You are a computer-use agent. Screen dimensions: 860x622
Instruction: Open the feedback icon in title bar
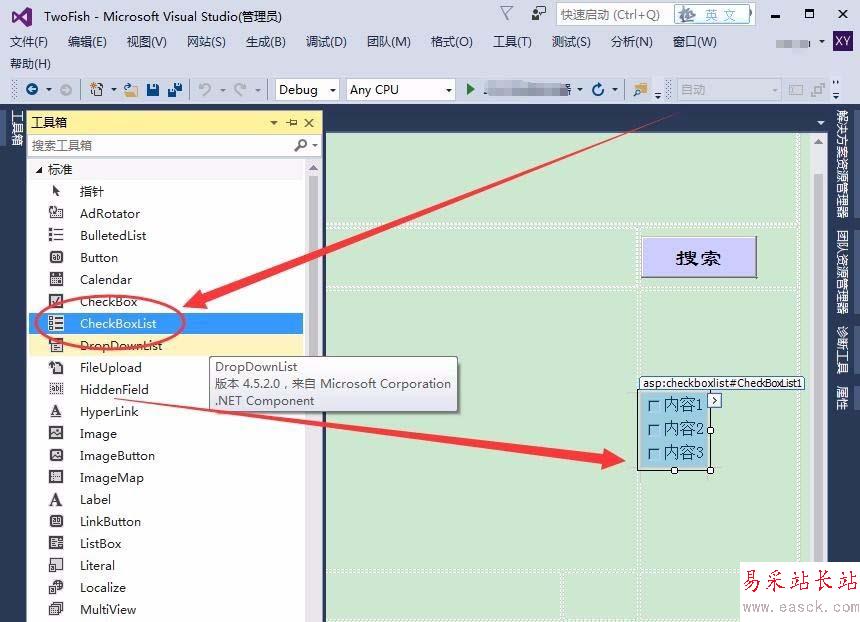pyautogui.click(x=539, y=14)
